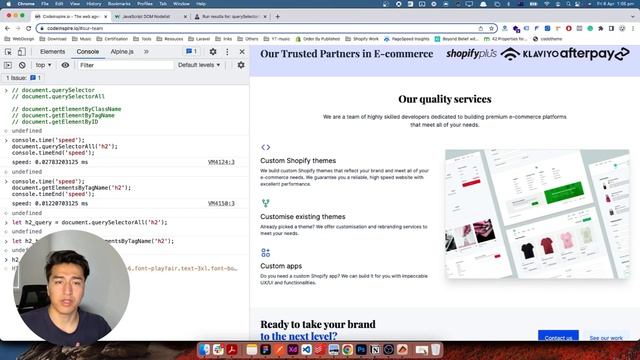Close the Codeinspire tab
This screenshot has height=360, width=640.
[x=105, y=17]
